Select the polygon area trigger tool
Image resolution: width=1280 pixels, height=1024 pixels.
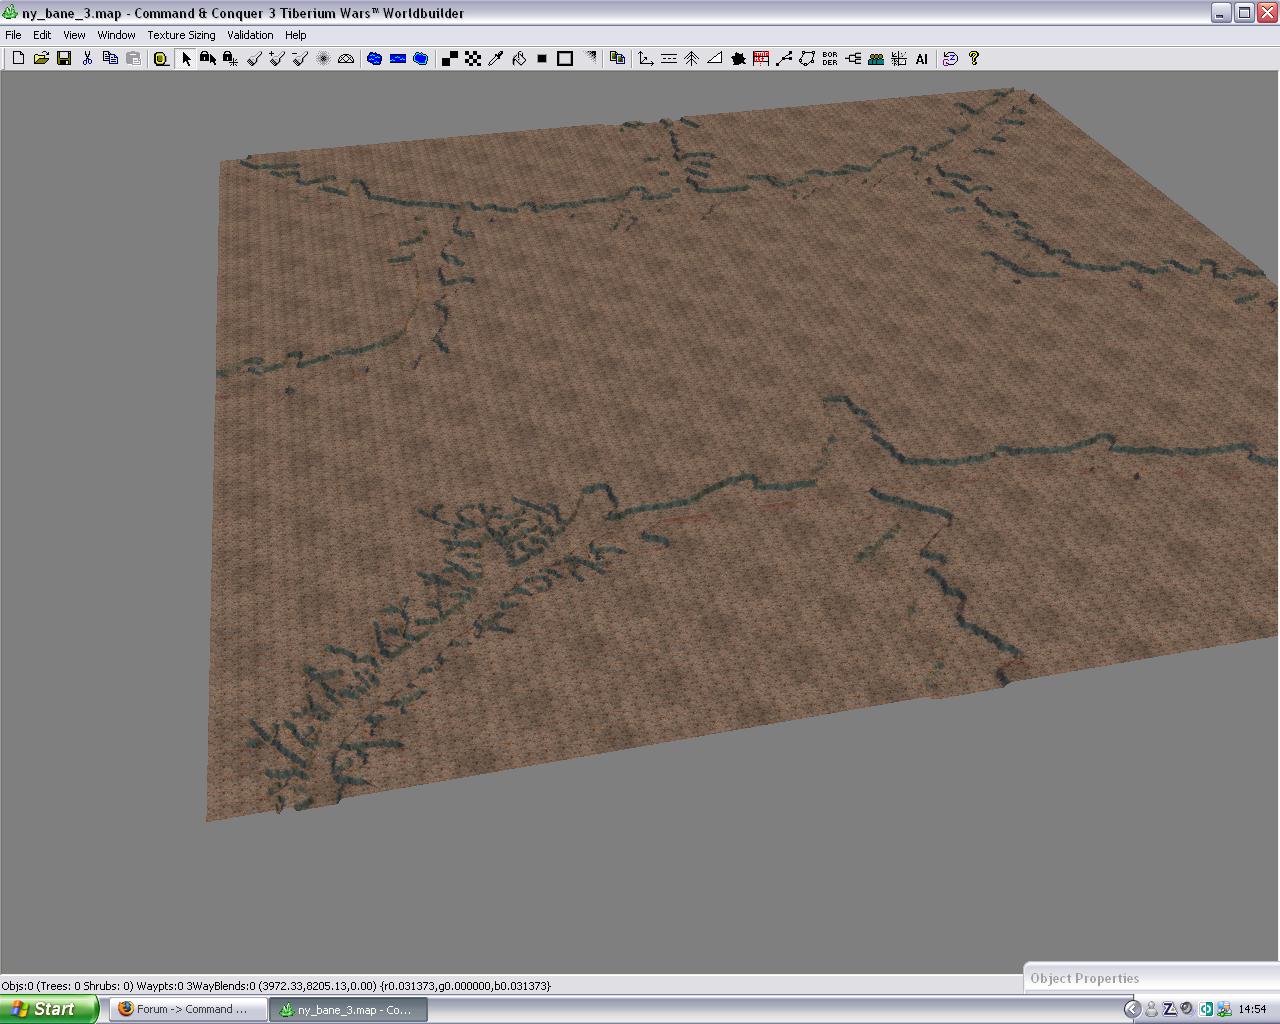[x=807, y=59]
